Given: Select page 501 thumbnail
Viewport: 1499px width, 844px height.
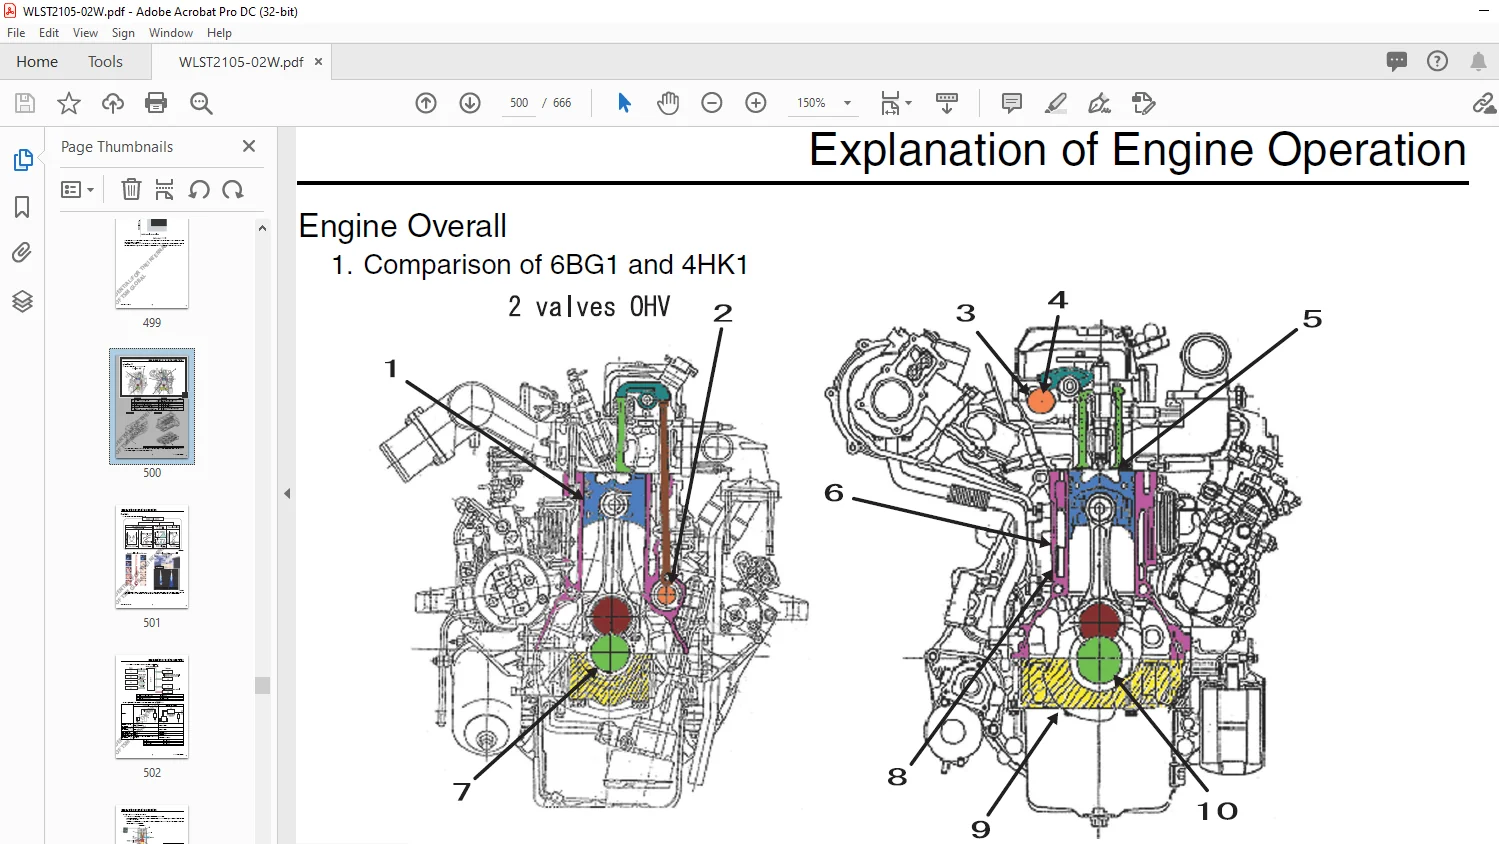Looking at the screenshot, I should click(152, 558).
